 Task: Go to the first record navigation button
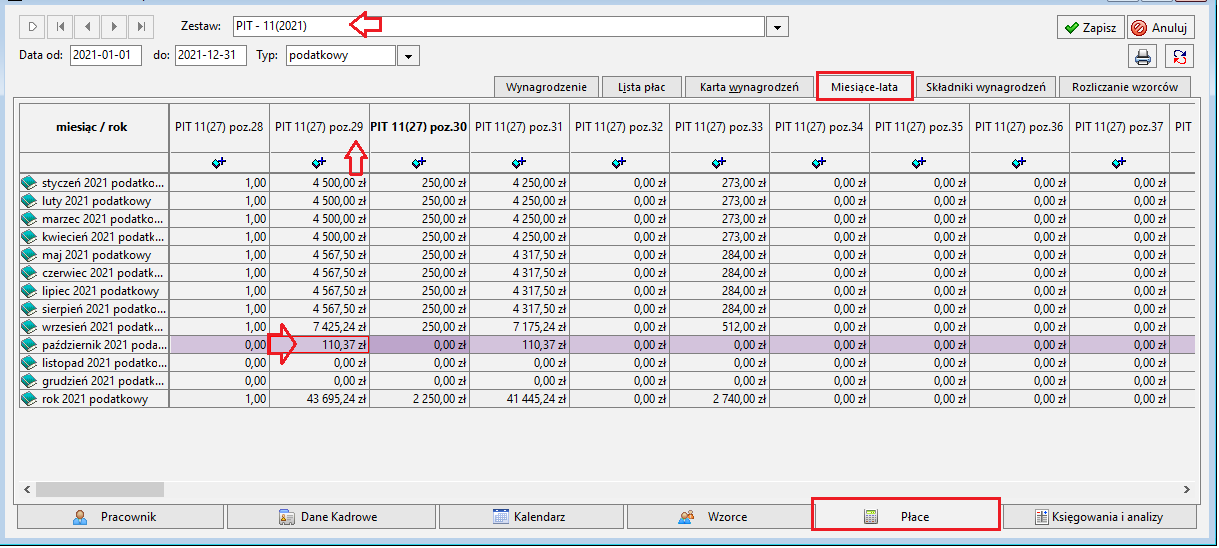[x=60, y=27]
